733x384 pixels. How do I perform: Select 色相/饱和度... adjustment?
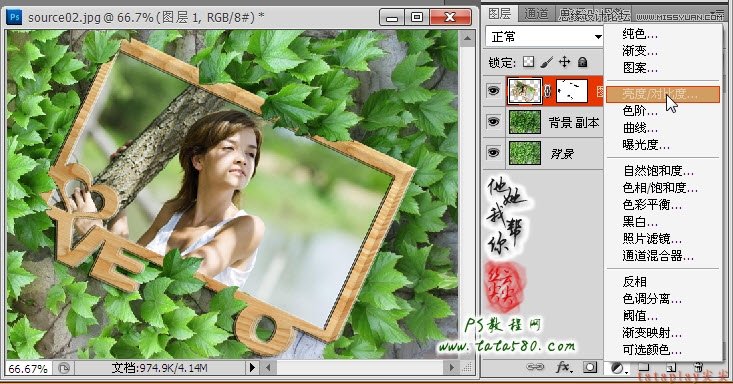[660, 188]
